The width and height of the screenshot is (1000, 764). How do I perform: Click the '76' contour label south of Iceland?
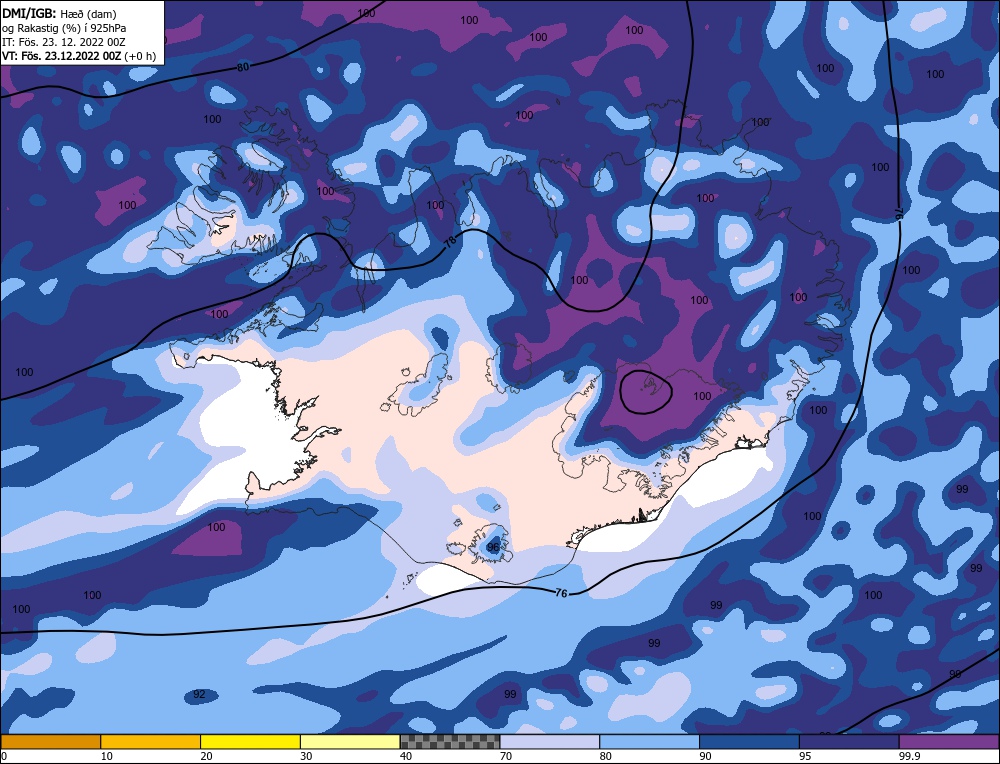561,593
